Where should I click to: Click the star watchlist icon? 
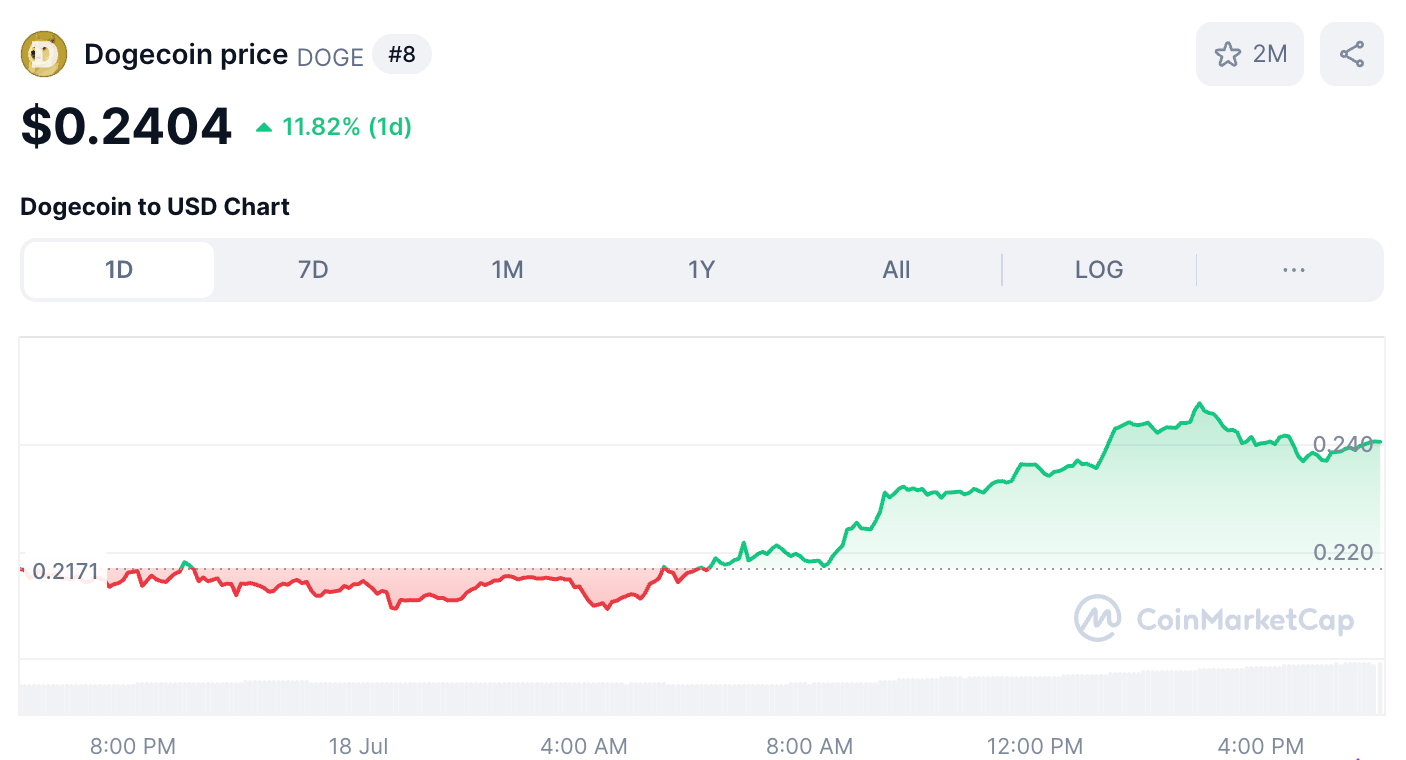[x=1227, y=54]
